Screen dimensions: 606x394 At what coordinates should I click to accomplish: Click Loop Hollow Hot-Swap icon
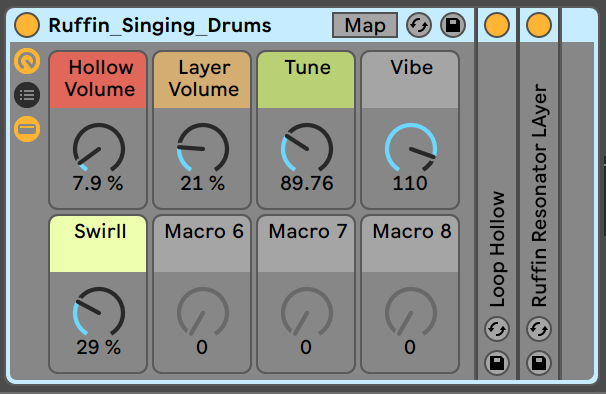tap(497, 329)
